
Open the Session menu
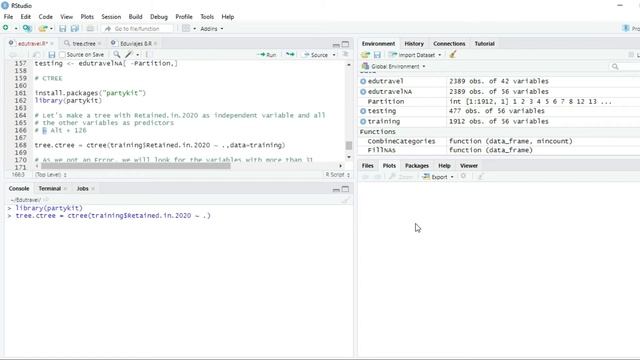[111, 17]
